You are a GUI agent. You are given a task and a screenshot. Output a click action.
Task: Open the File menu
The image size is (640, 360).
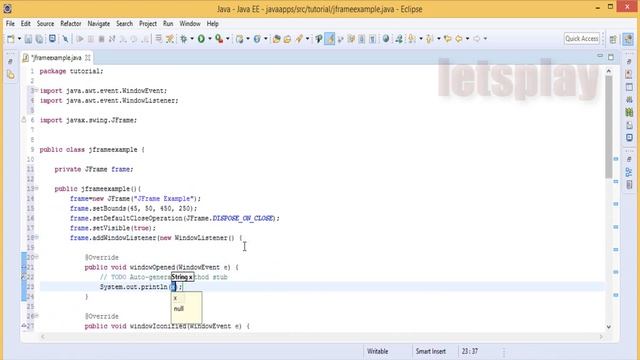(10, 24)
